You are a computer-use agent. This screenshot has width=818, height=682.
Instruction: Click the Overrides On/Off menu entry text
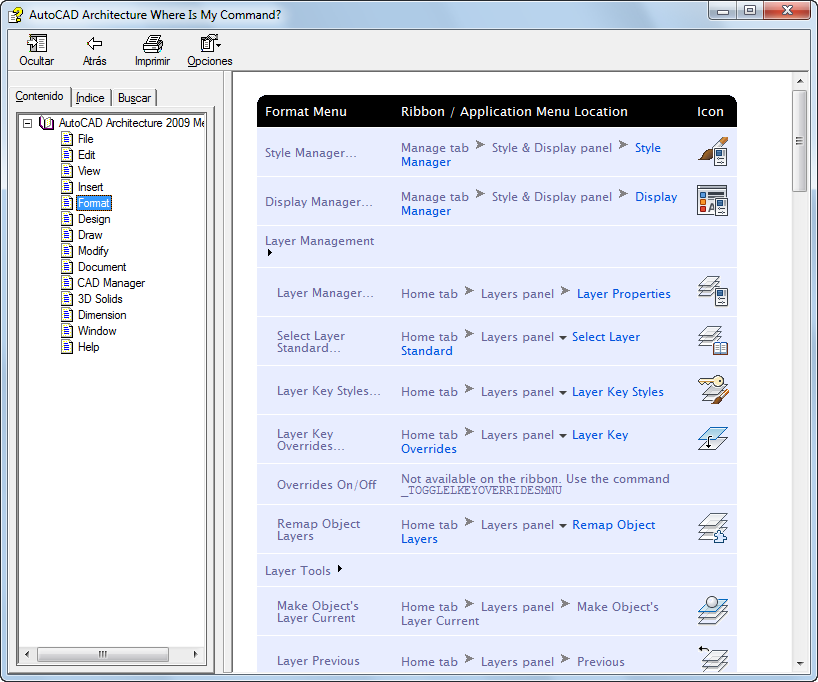pyautogui.click(x=327, y=485)
